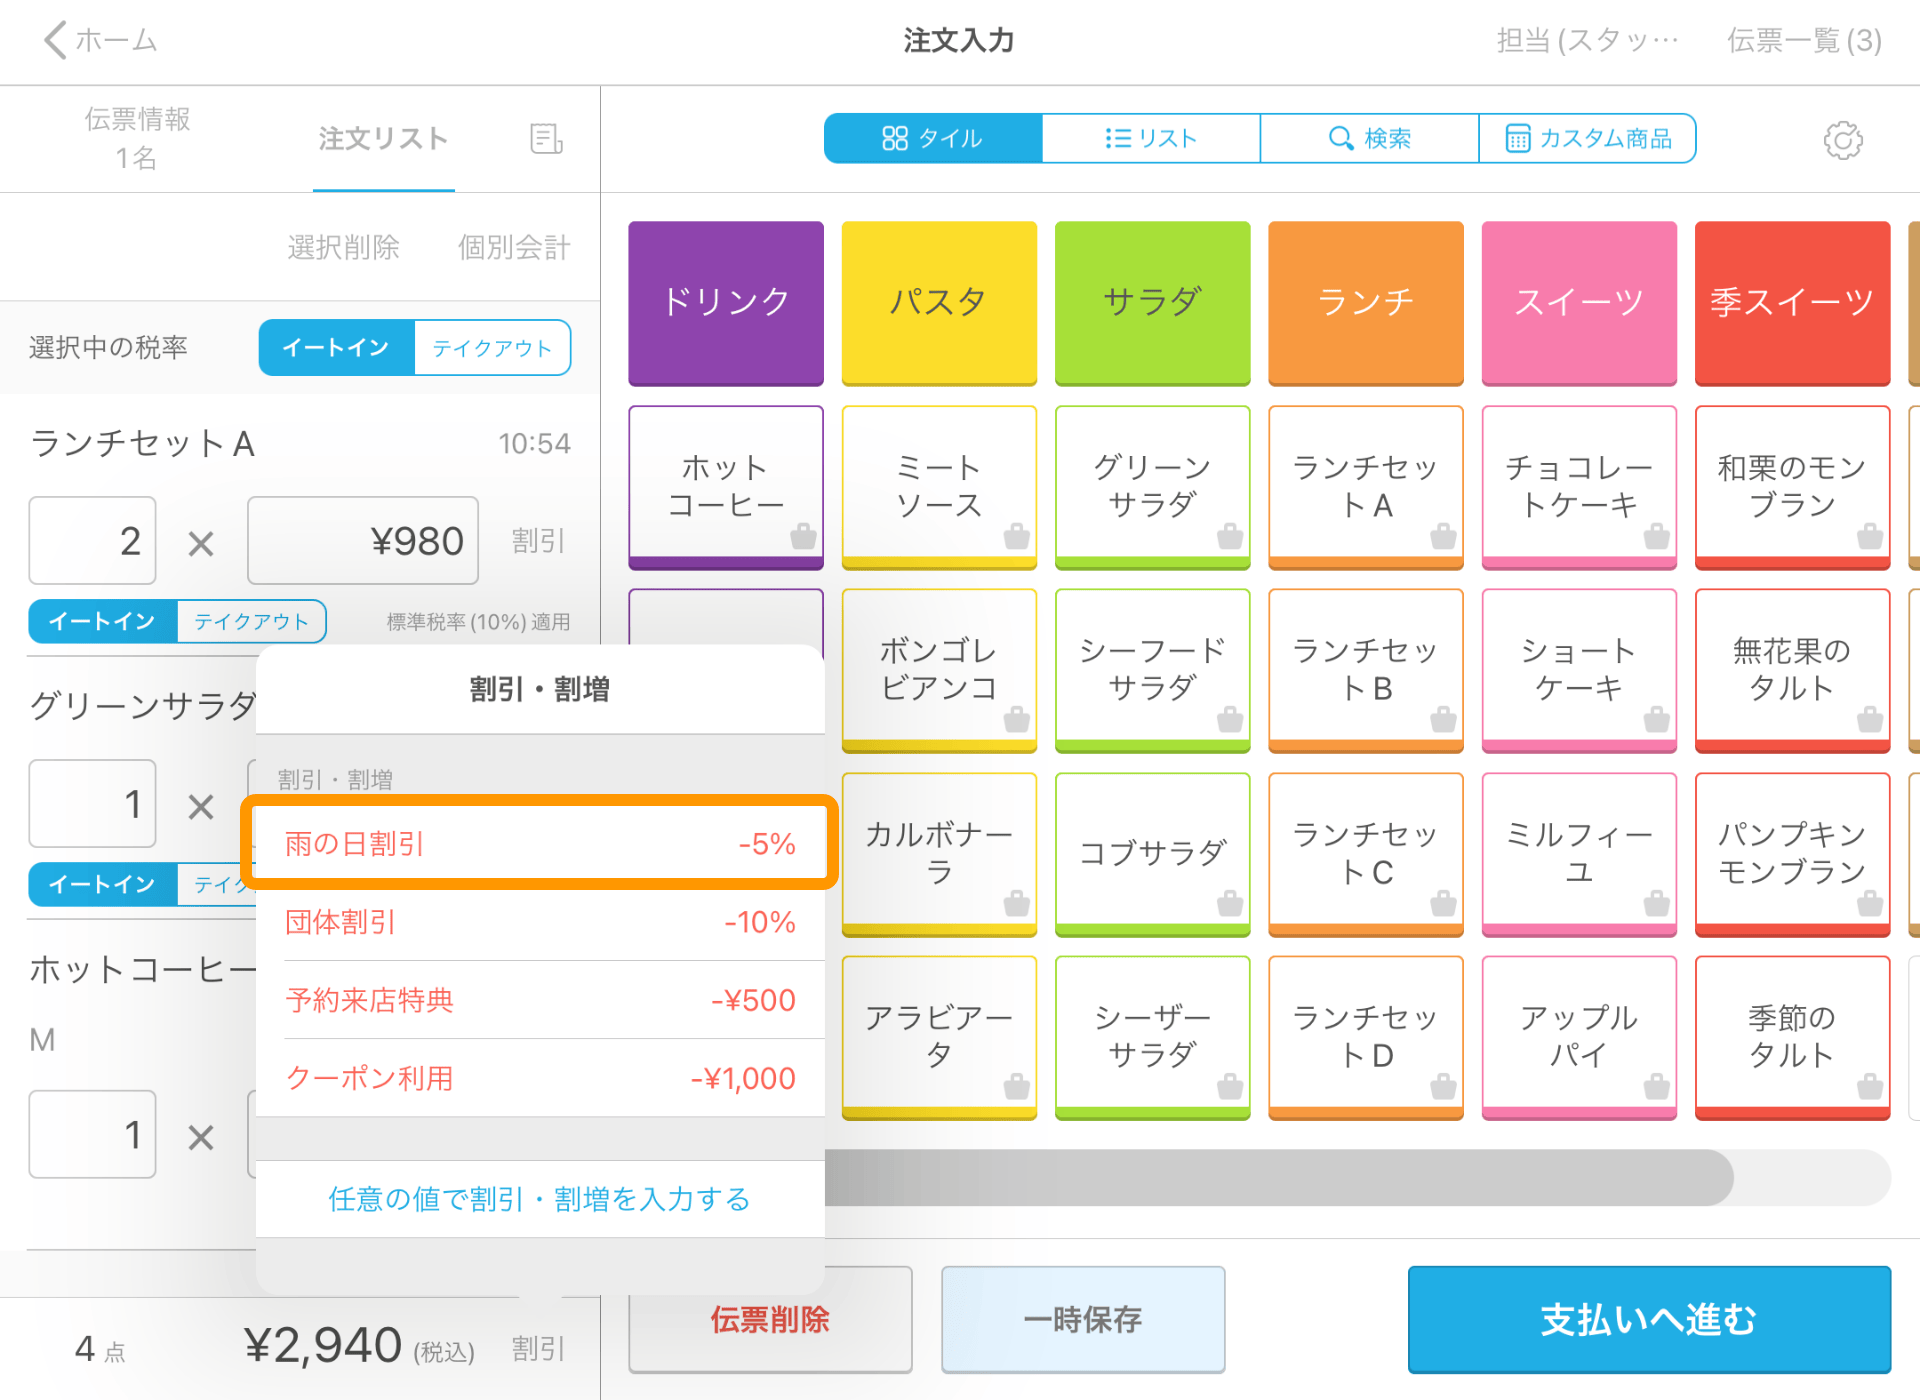The image size is (1920, 1400).
Task: Set ランチセットA to イートイン
Action: pos(103,622)
